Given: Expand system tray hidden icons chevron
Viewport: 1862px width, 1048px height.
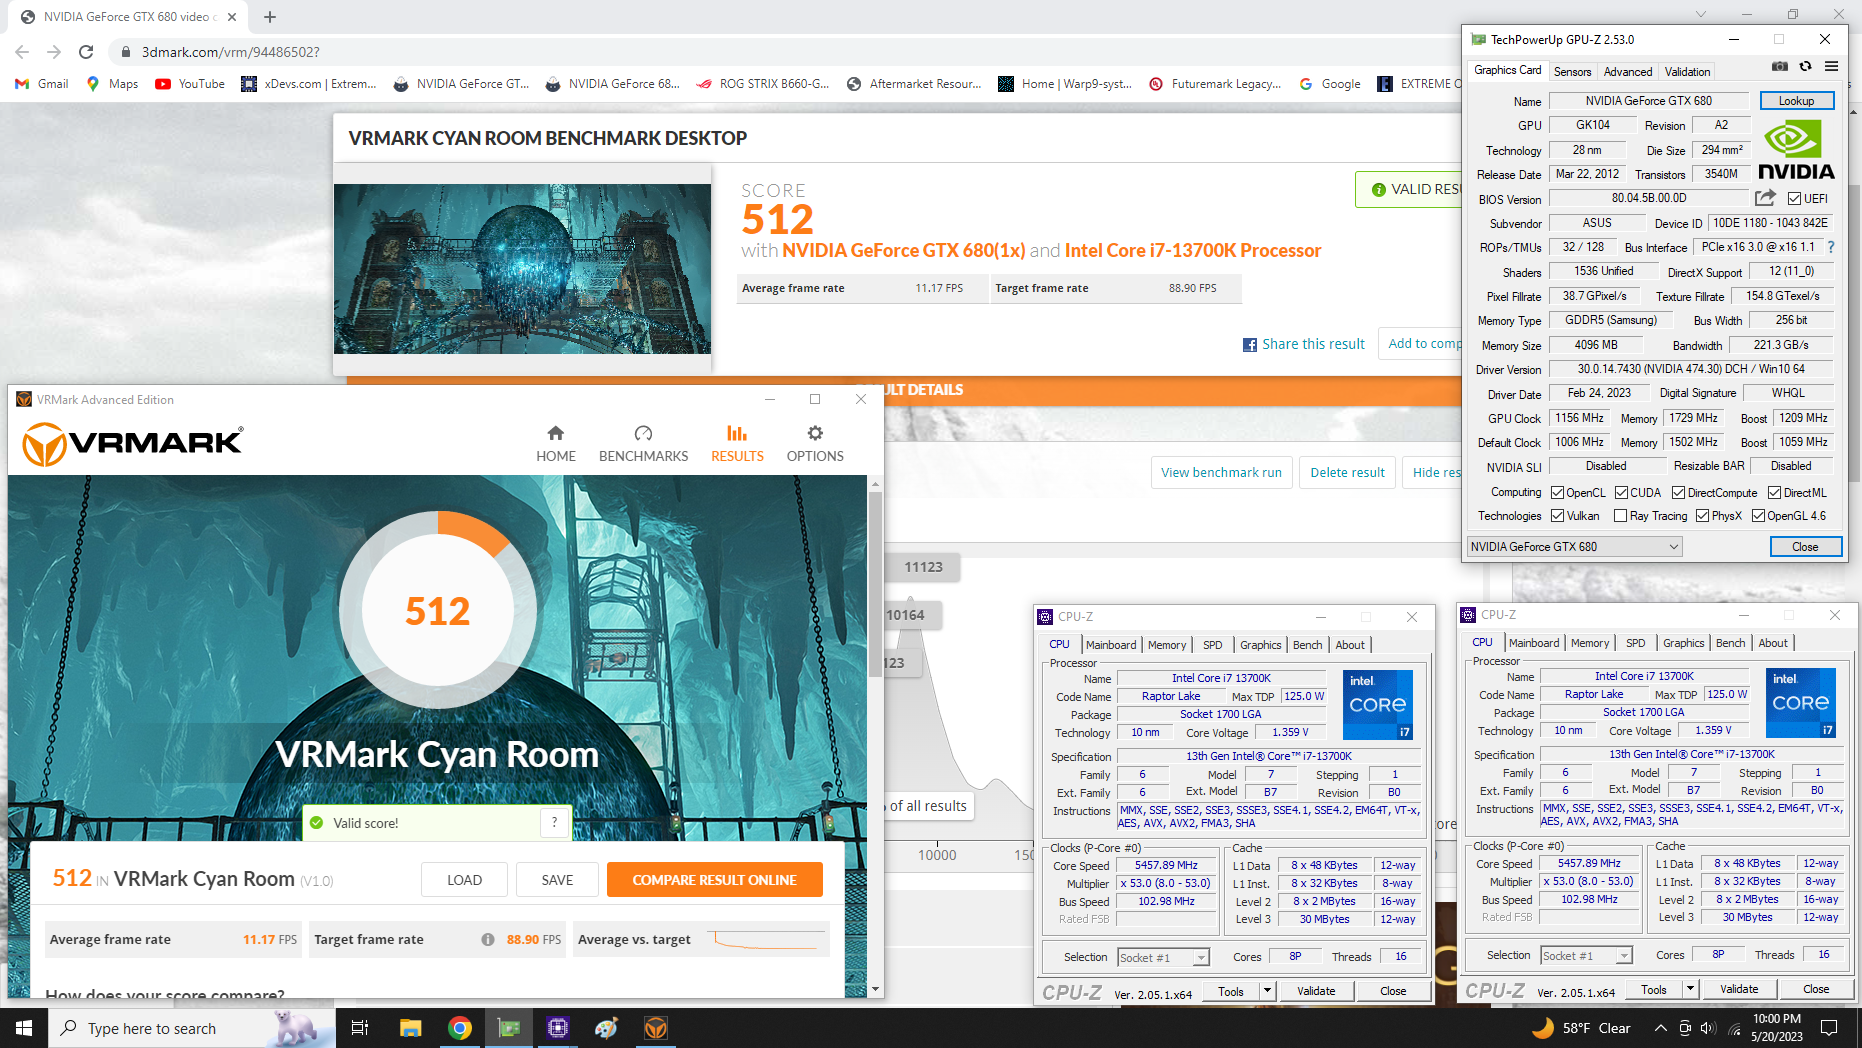Looking at the screenshot, I should (1660, 1028).
